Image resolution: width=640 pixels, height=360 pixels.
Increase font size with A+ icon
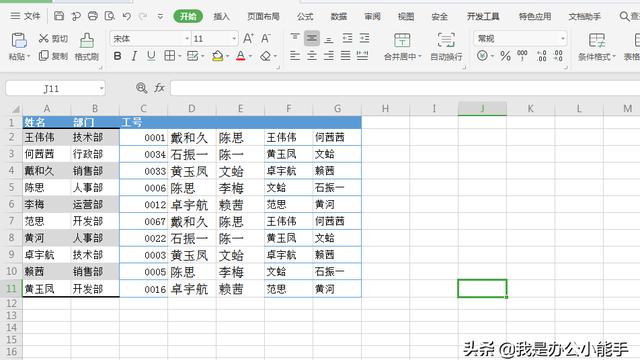click(x=248, y=39)
